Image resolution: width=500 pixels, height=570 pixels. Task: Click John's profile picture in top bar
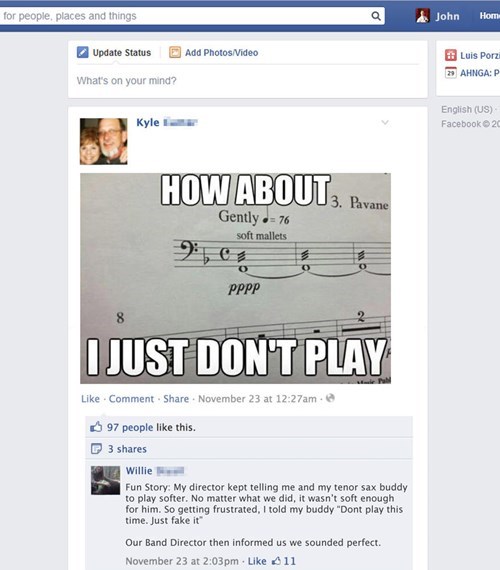point(423,16)
